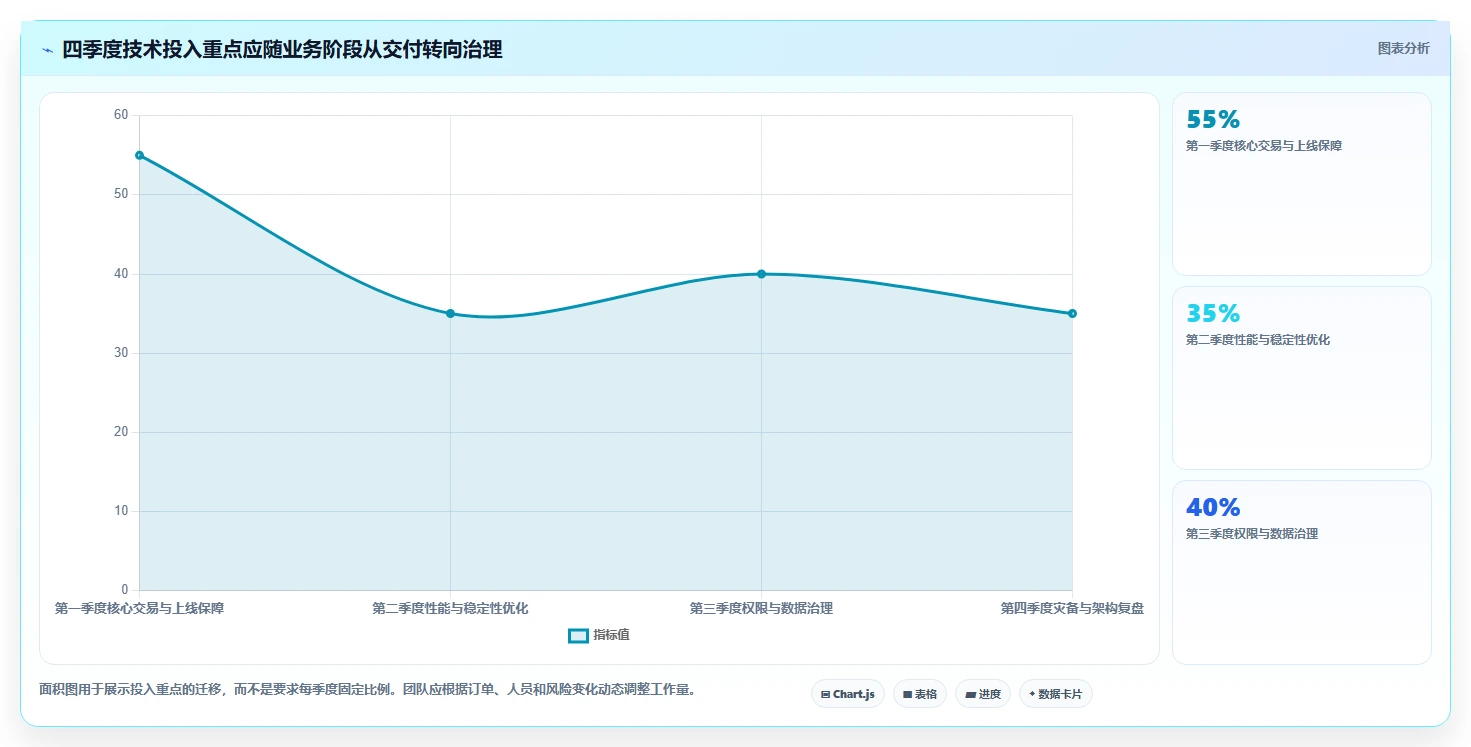This screenshot has height=747, width=1471.
Task: Click the y-axis value 20
Action: pos(122,432)
